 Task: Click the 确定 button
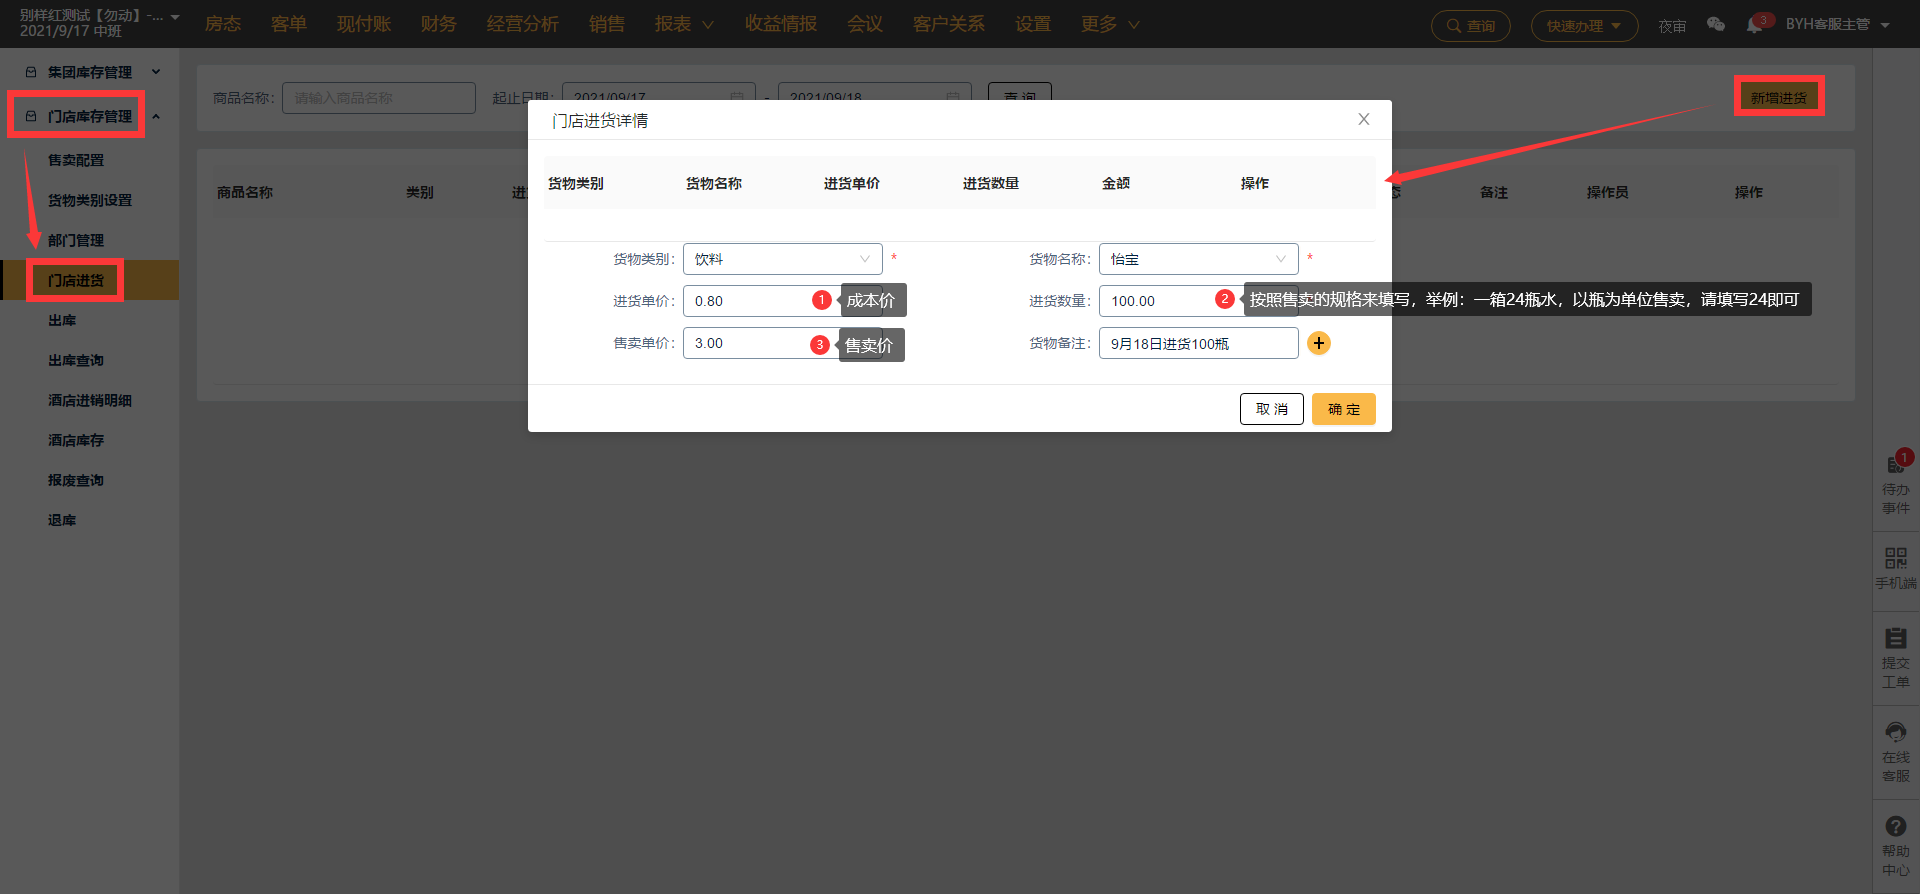pos(1344,409)
